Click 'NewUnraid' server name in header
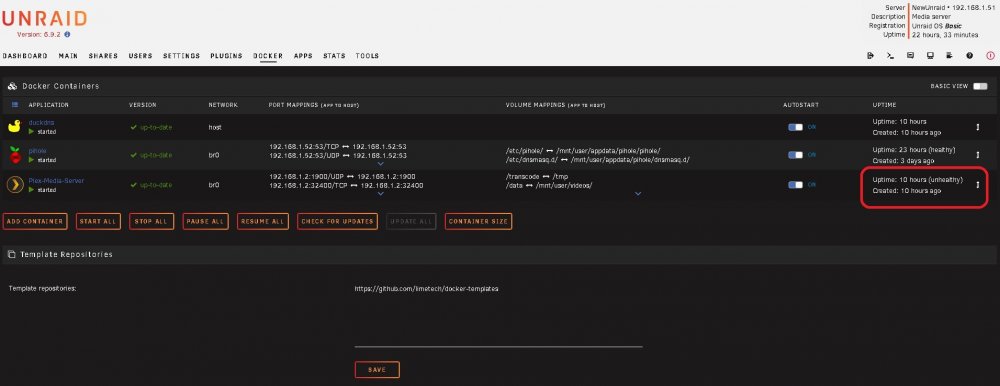1000x386 pixels. [928, 7]
